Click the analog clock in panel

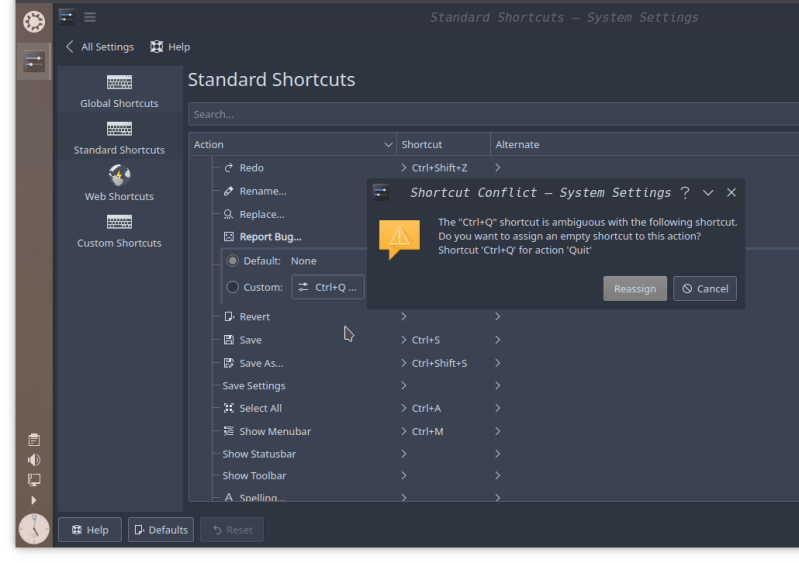coord(34,529)
